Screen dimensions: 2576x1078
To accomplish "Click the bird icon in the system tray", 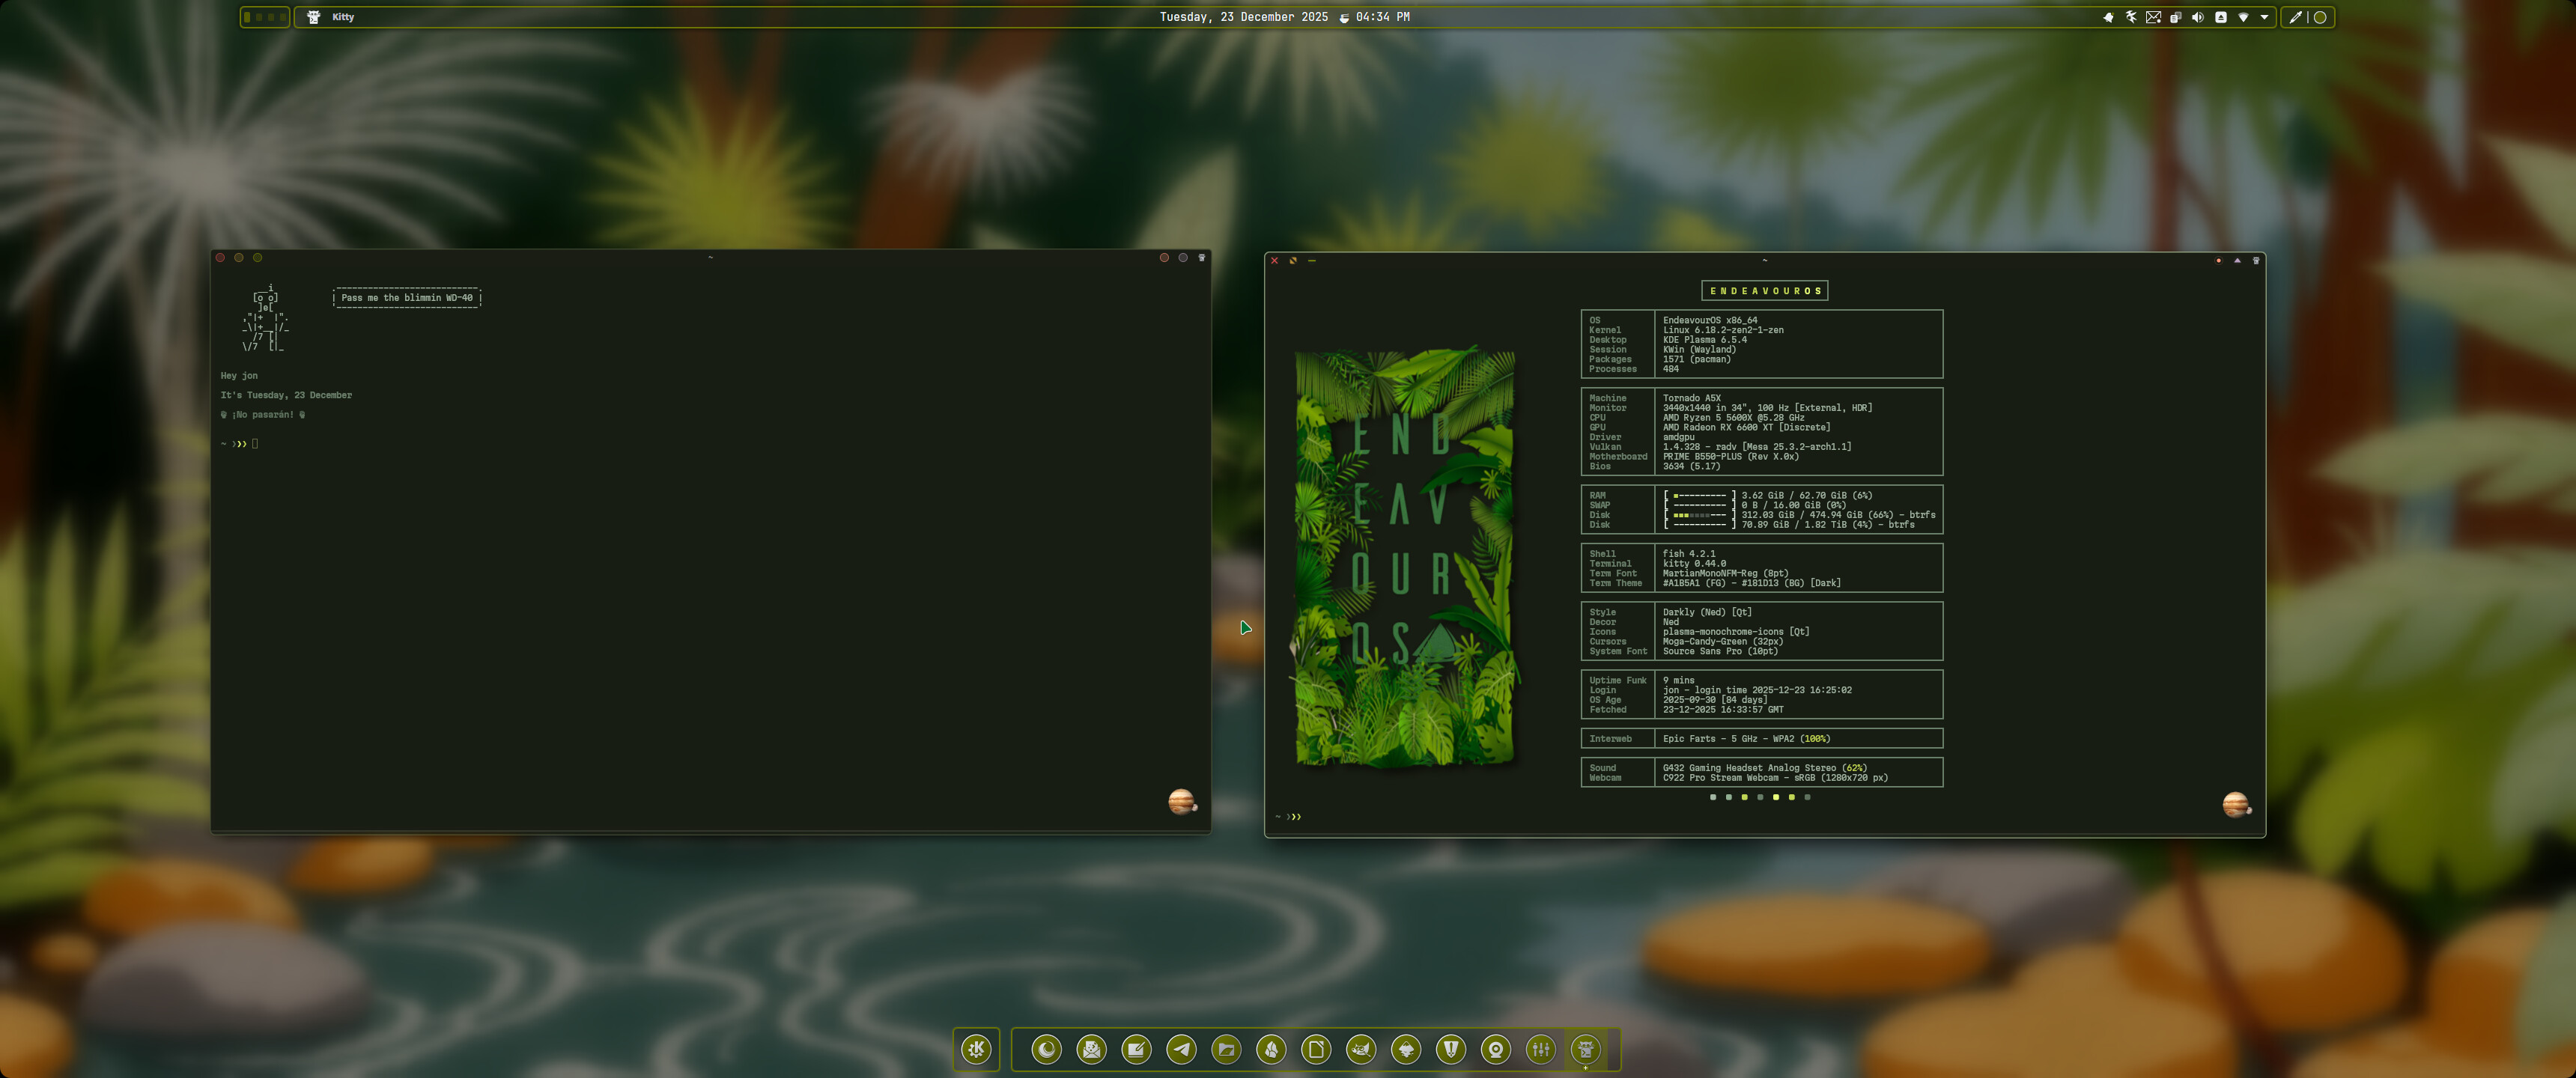I will pos(2131,17).
